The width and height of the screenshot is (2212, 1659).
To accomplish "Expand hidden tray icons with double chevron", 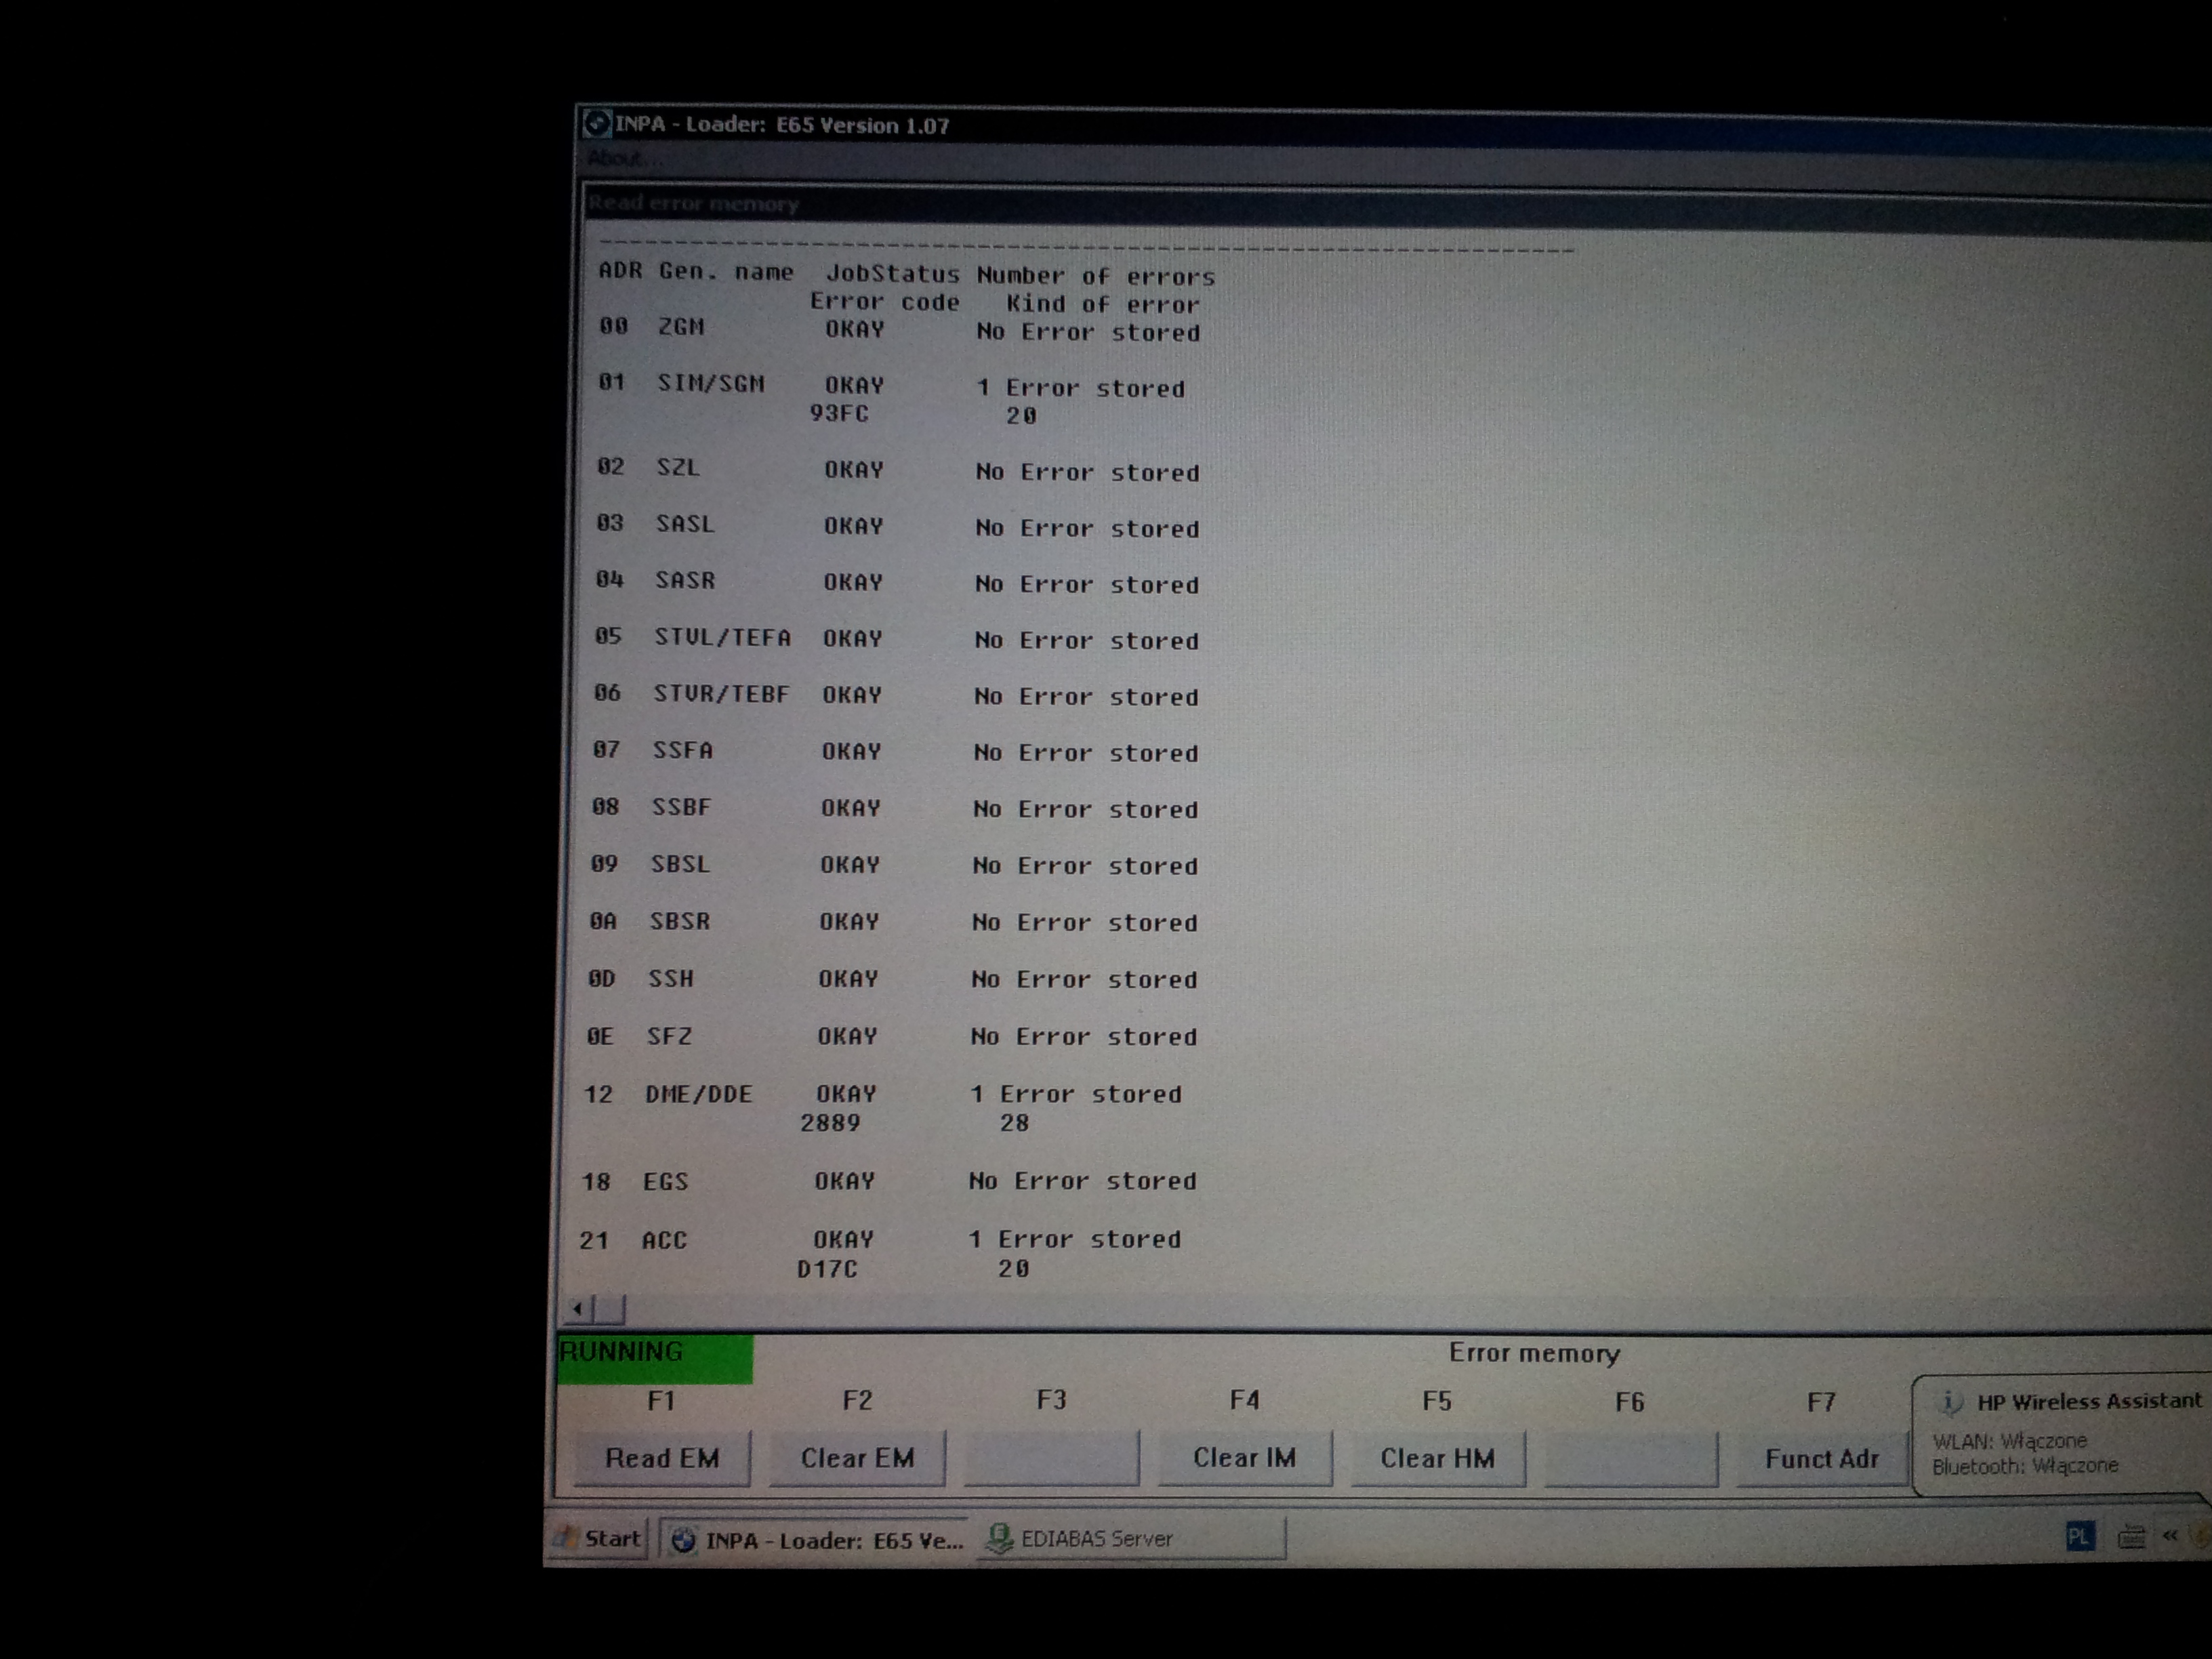I will (x=2169, y=1535).
